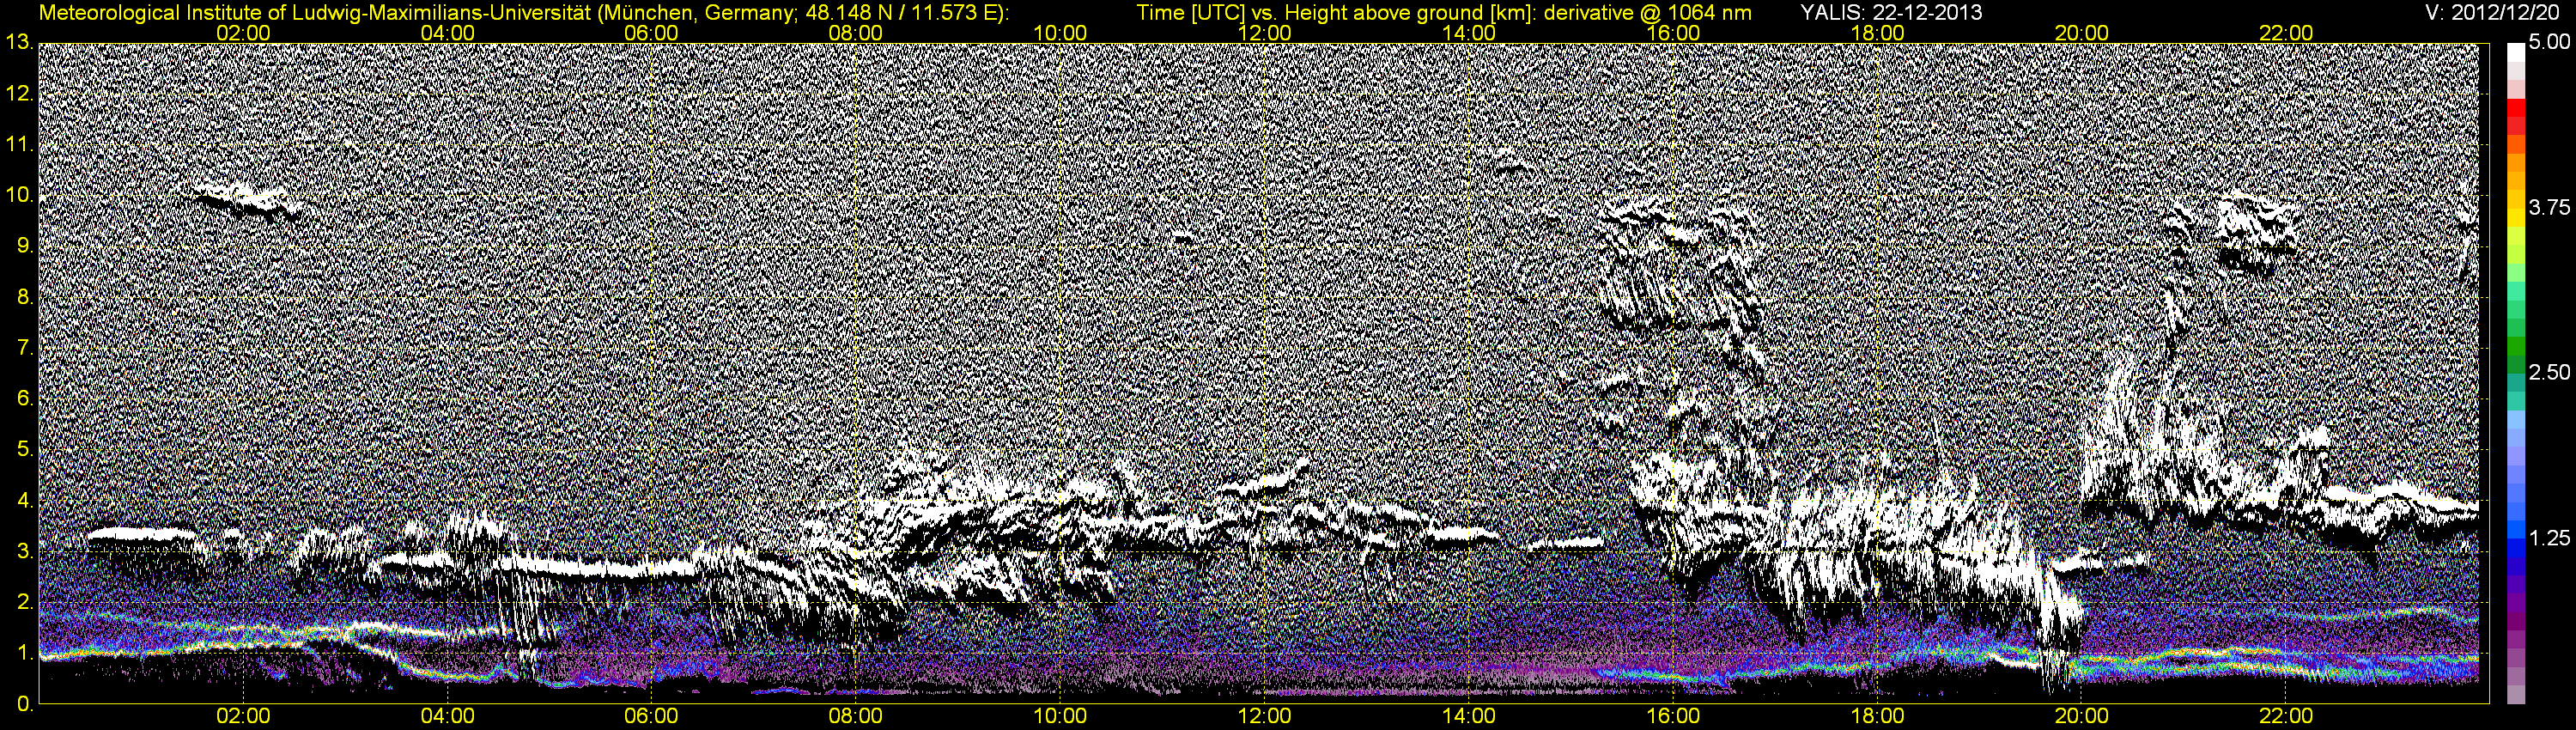Click the height axis label 10

pos(19,196)
